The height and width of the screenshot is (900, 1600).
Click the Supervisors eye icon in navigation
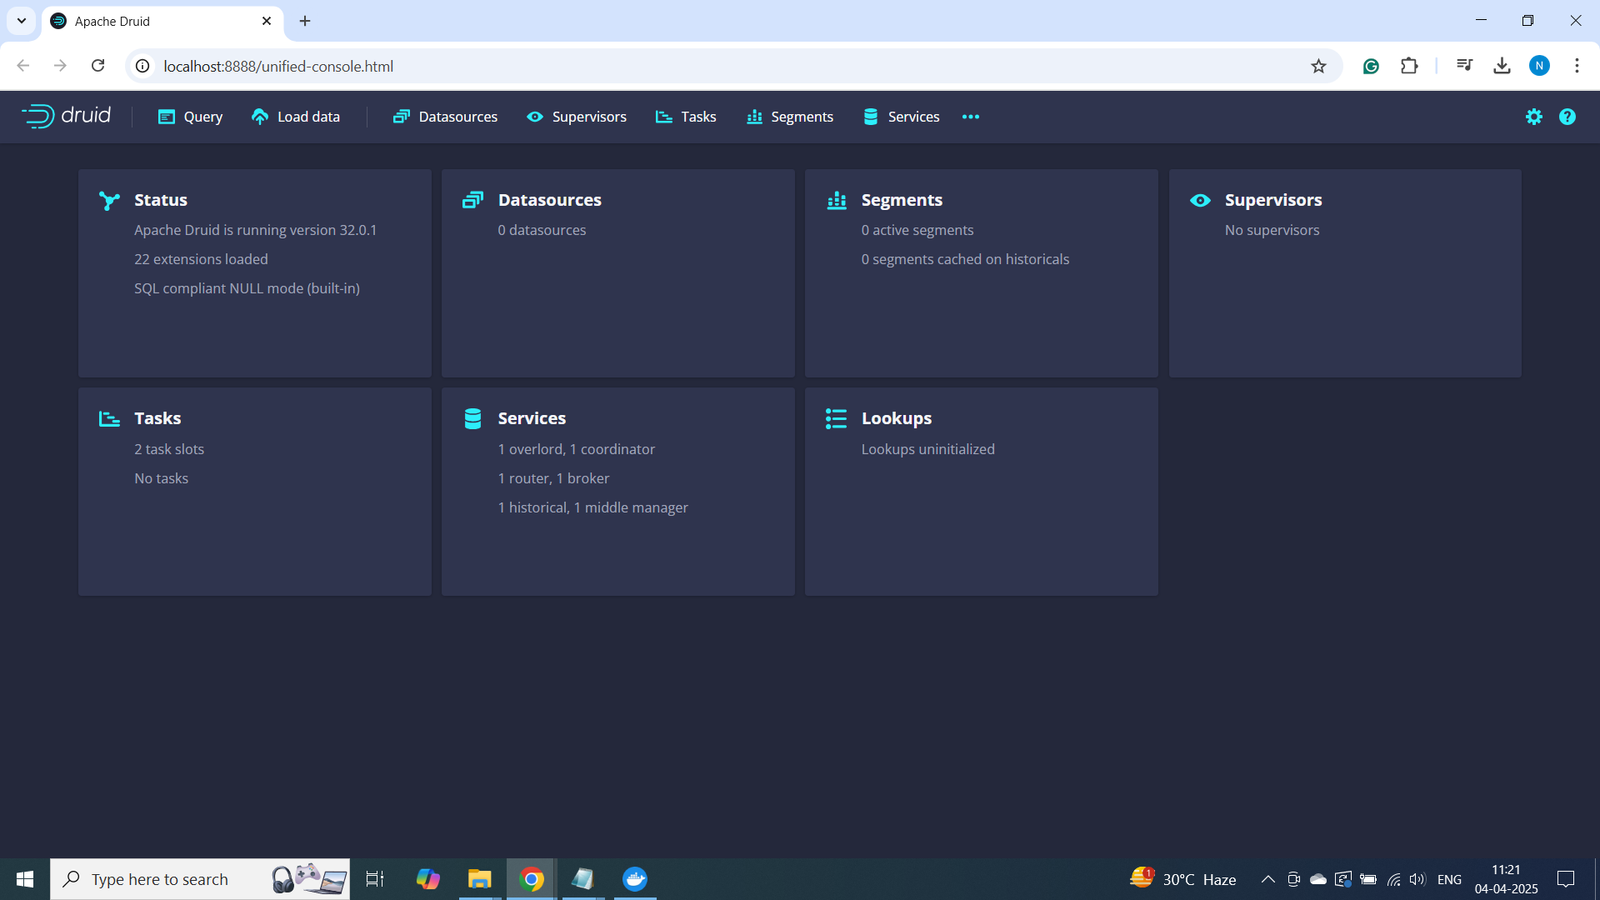533,116
